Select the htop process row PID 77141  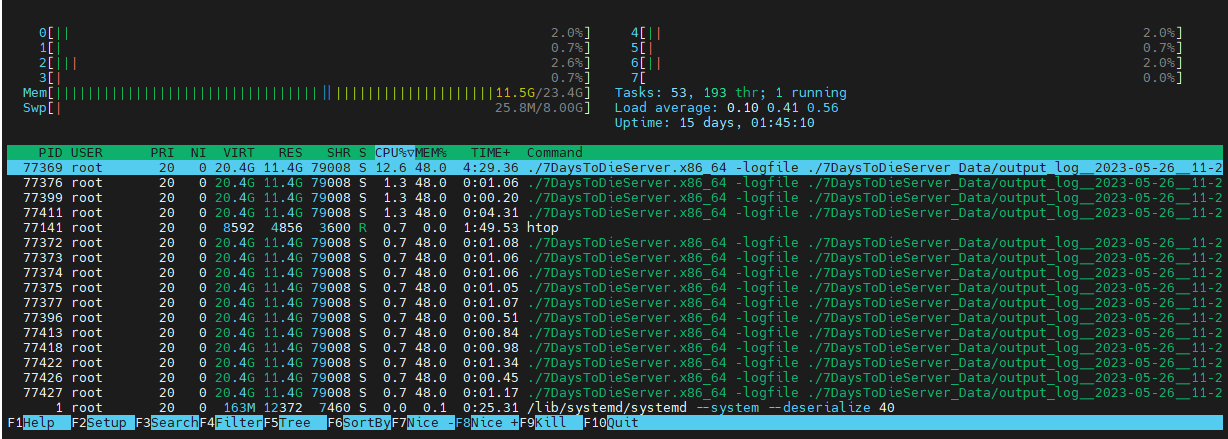point(614,227)
